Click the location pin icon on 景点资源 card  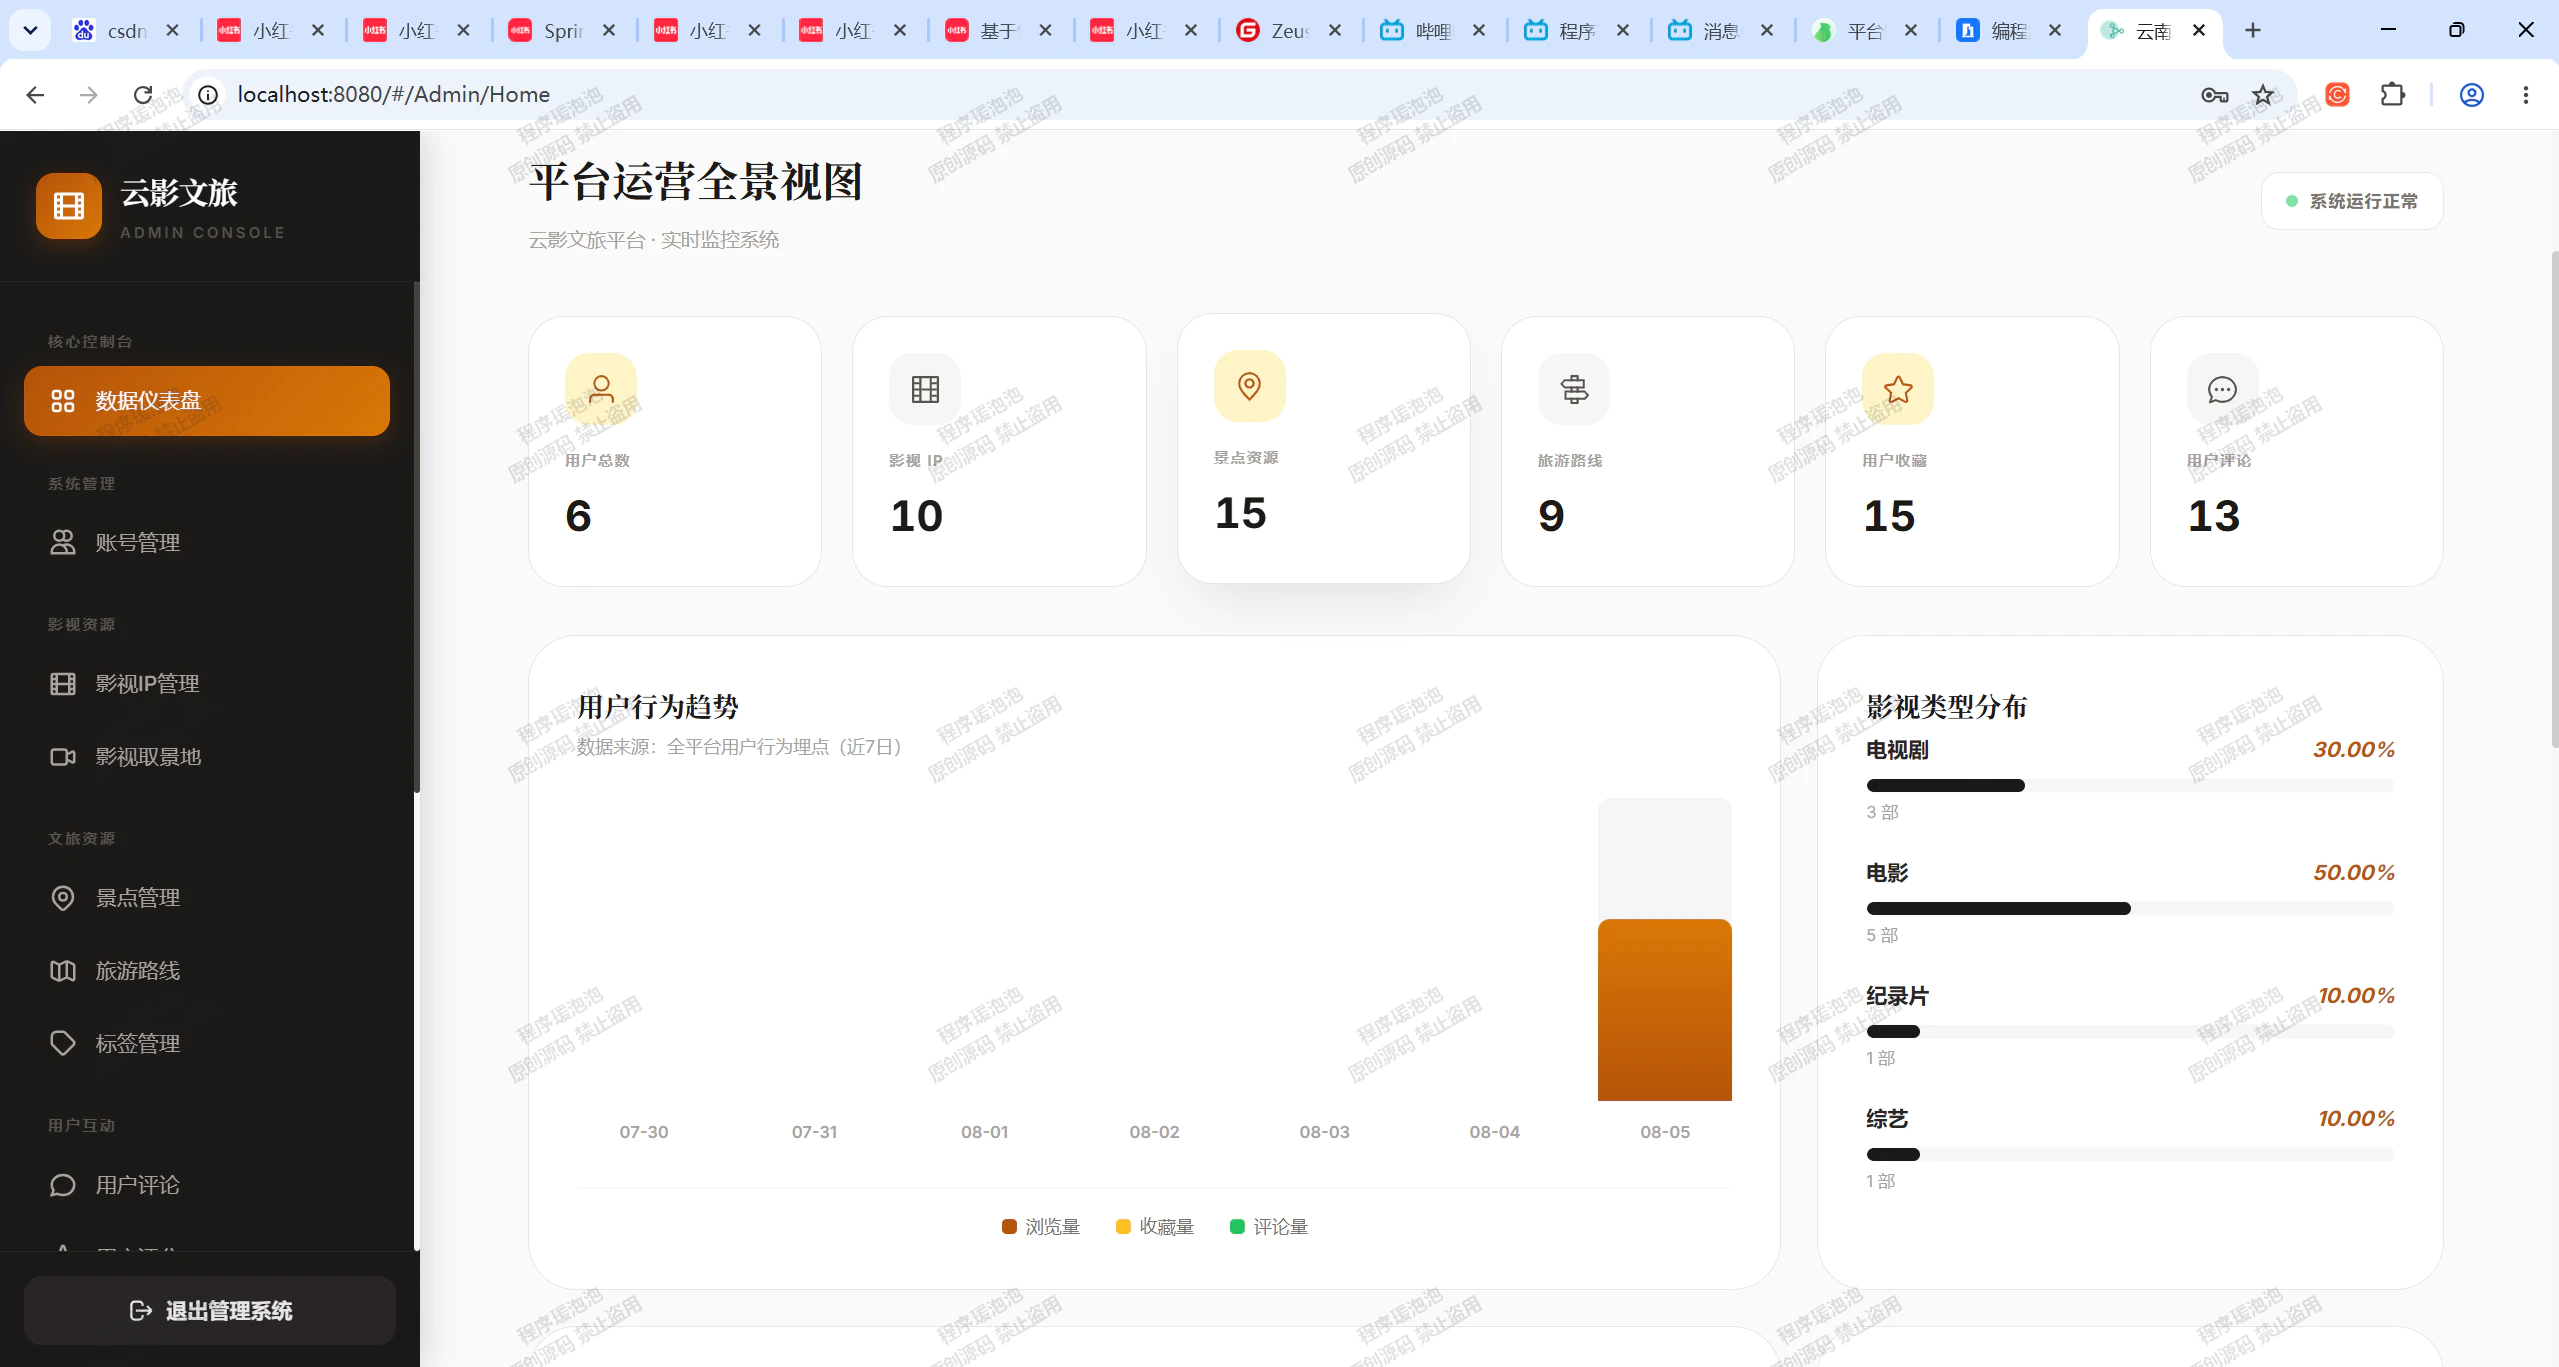(1249, 386)
